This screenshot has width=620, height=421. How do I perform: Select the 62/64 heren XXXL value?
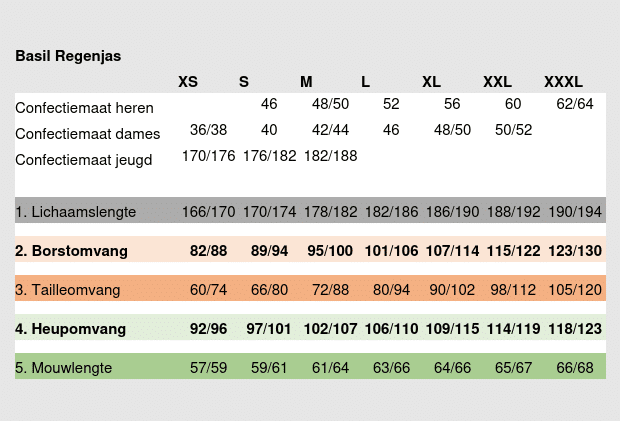[575, 104]
